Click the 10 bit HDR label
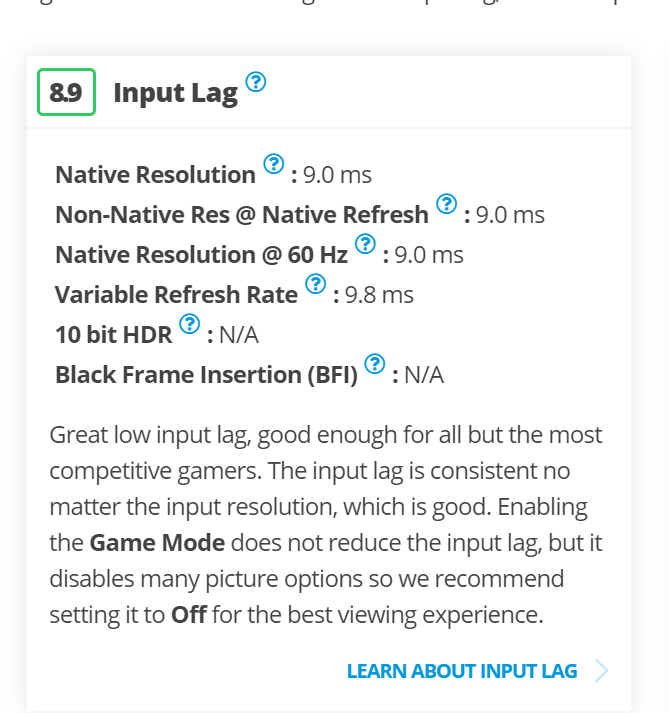669x713 pixels. (113, 335)
